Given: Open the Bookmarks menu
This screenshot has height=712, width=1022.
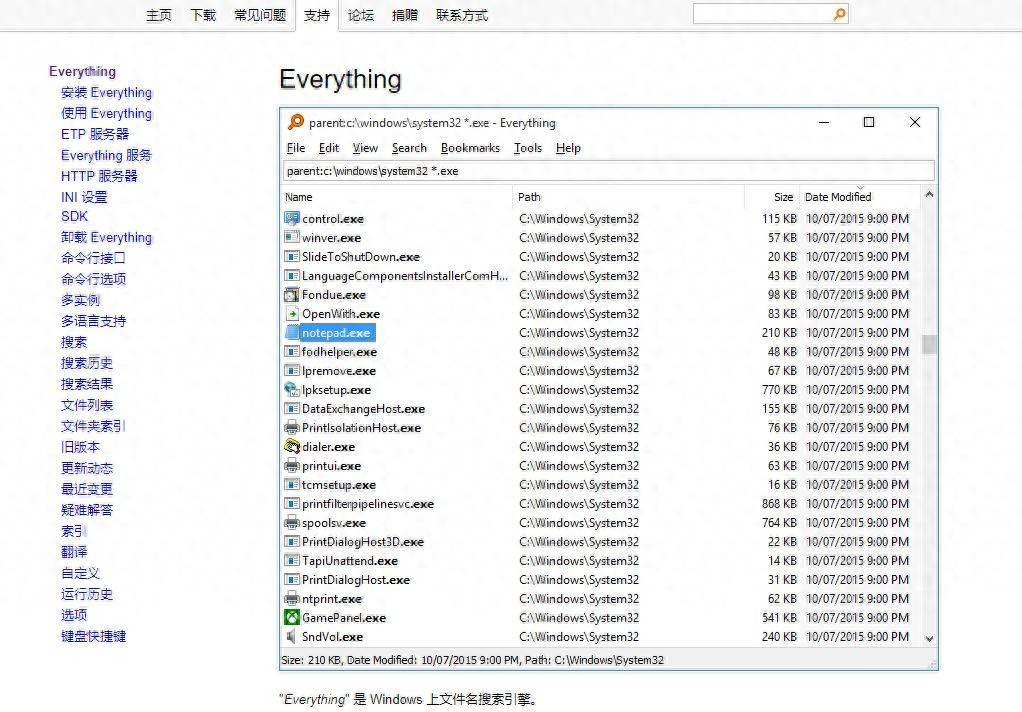Looking at the screenshot, I should click(470, 148).
